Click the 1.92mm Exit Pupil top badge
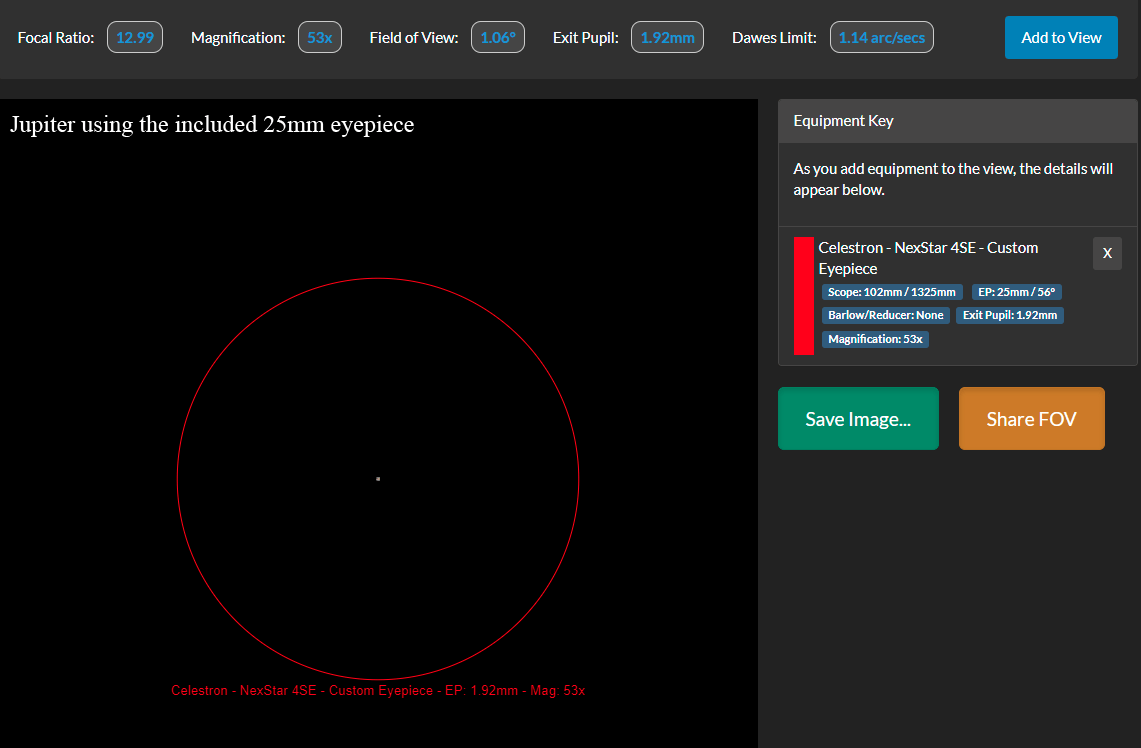Image resolution: width=1141 pixels, height=748 pixels. pyautogui.click(x=667, y=38)
